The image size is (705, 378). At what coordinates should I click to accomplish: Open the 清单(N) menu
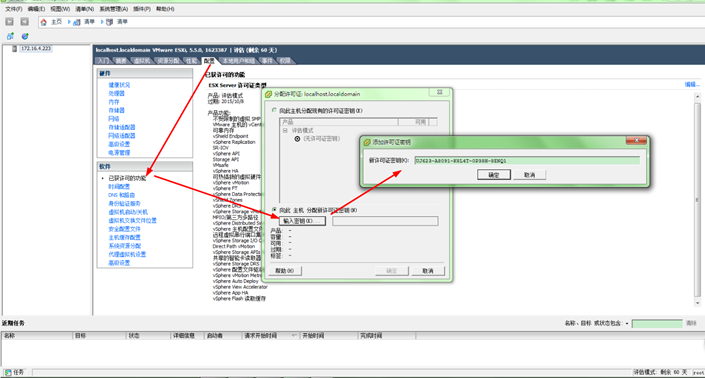(85, 9)
